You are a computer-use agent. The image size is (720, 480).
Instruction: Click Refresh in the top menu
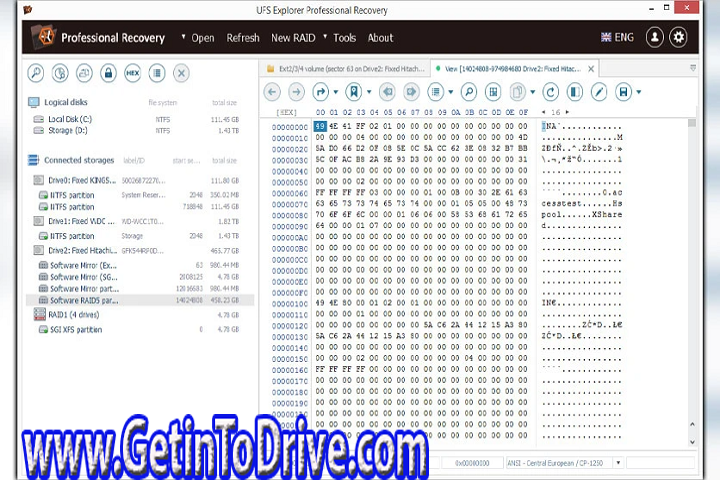(243, 38)
